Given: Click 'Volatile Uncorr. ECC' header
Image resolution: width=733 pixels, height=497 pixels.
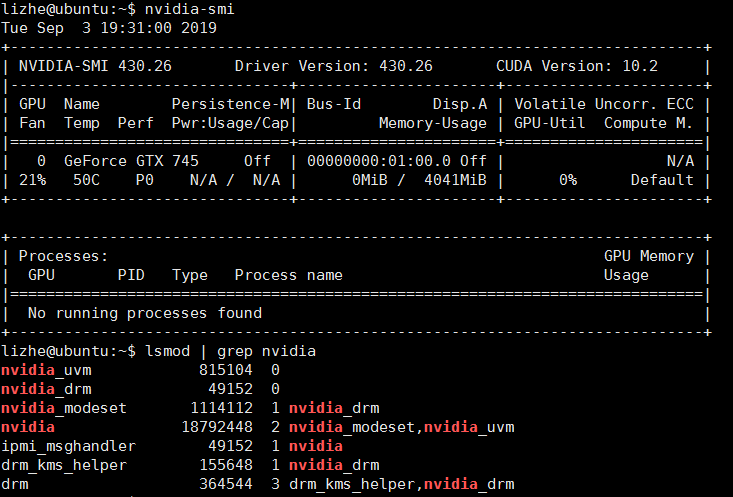Looking at the screenshot, I should [604, 104].
